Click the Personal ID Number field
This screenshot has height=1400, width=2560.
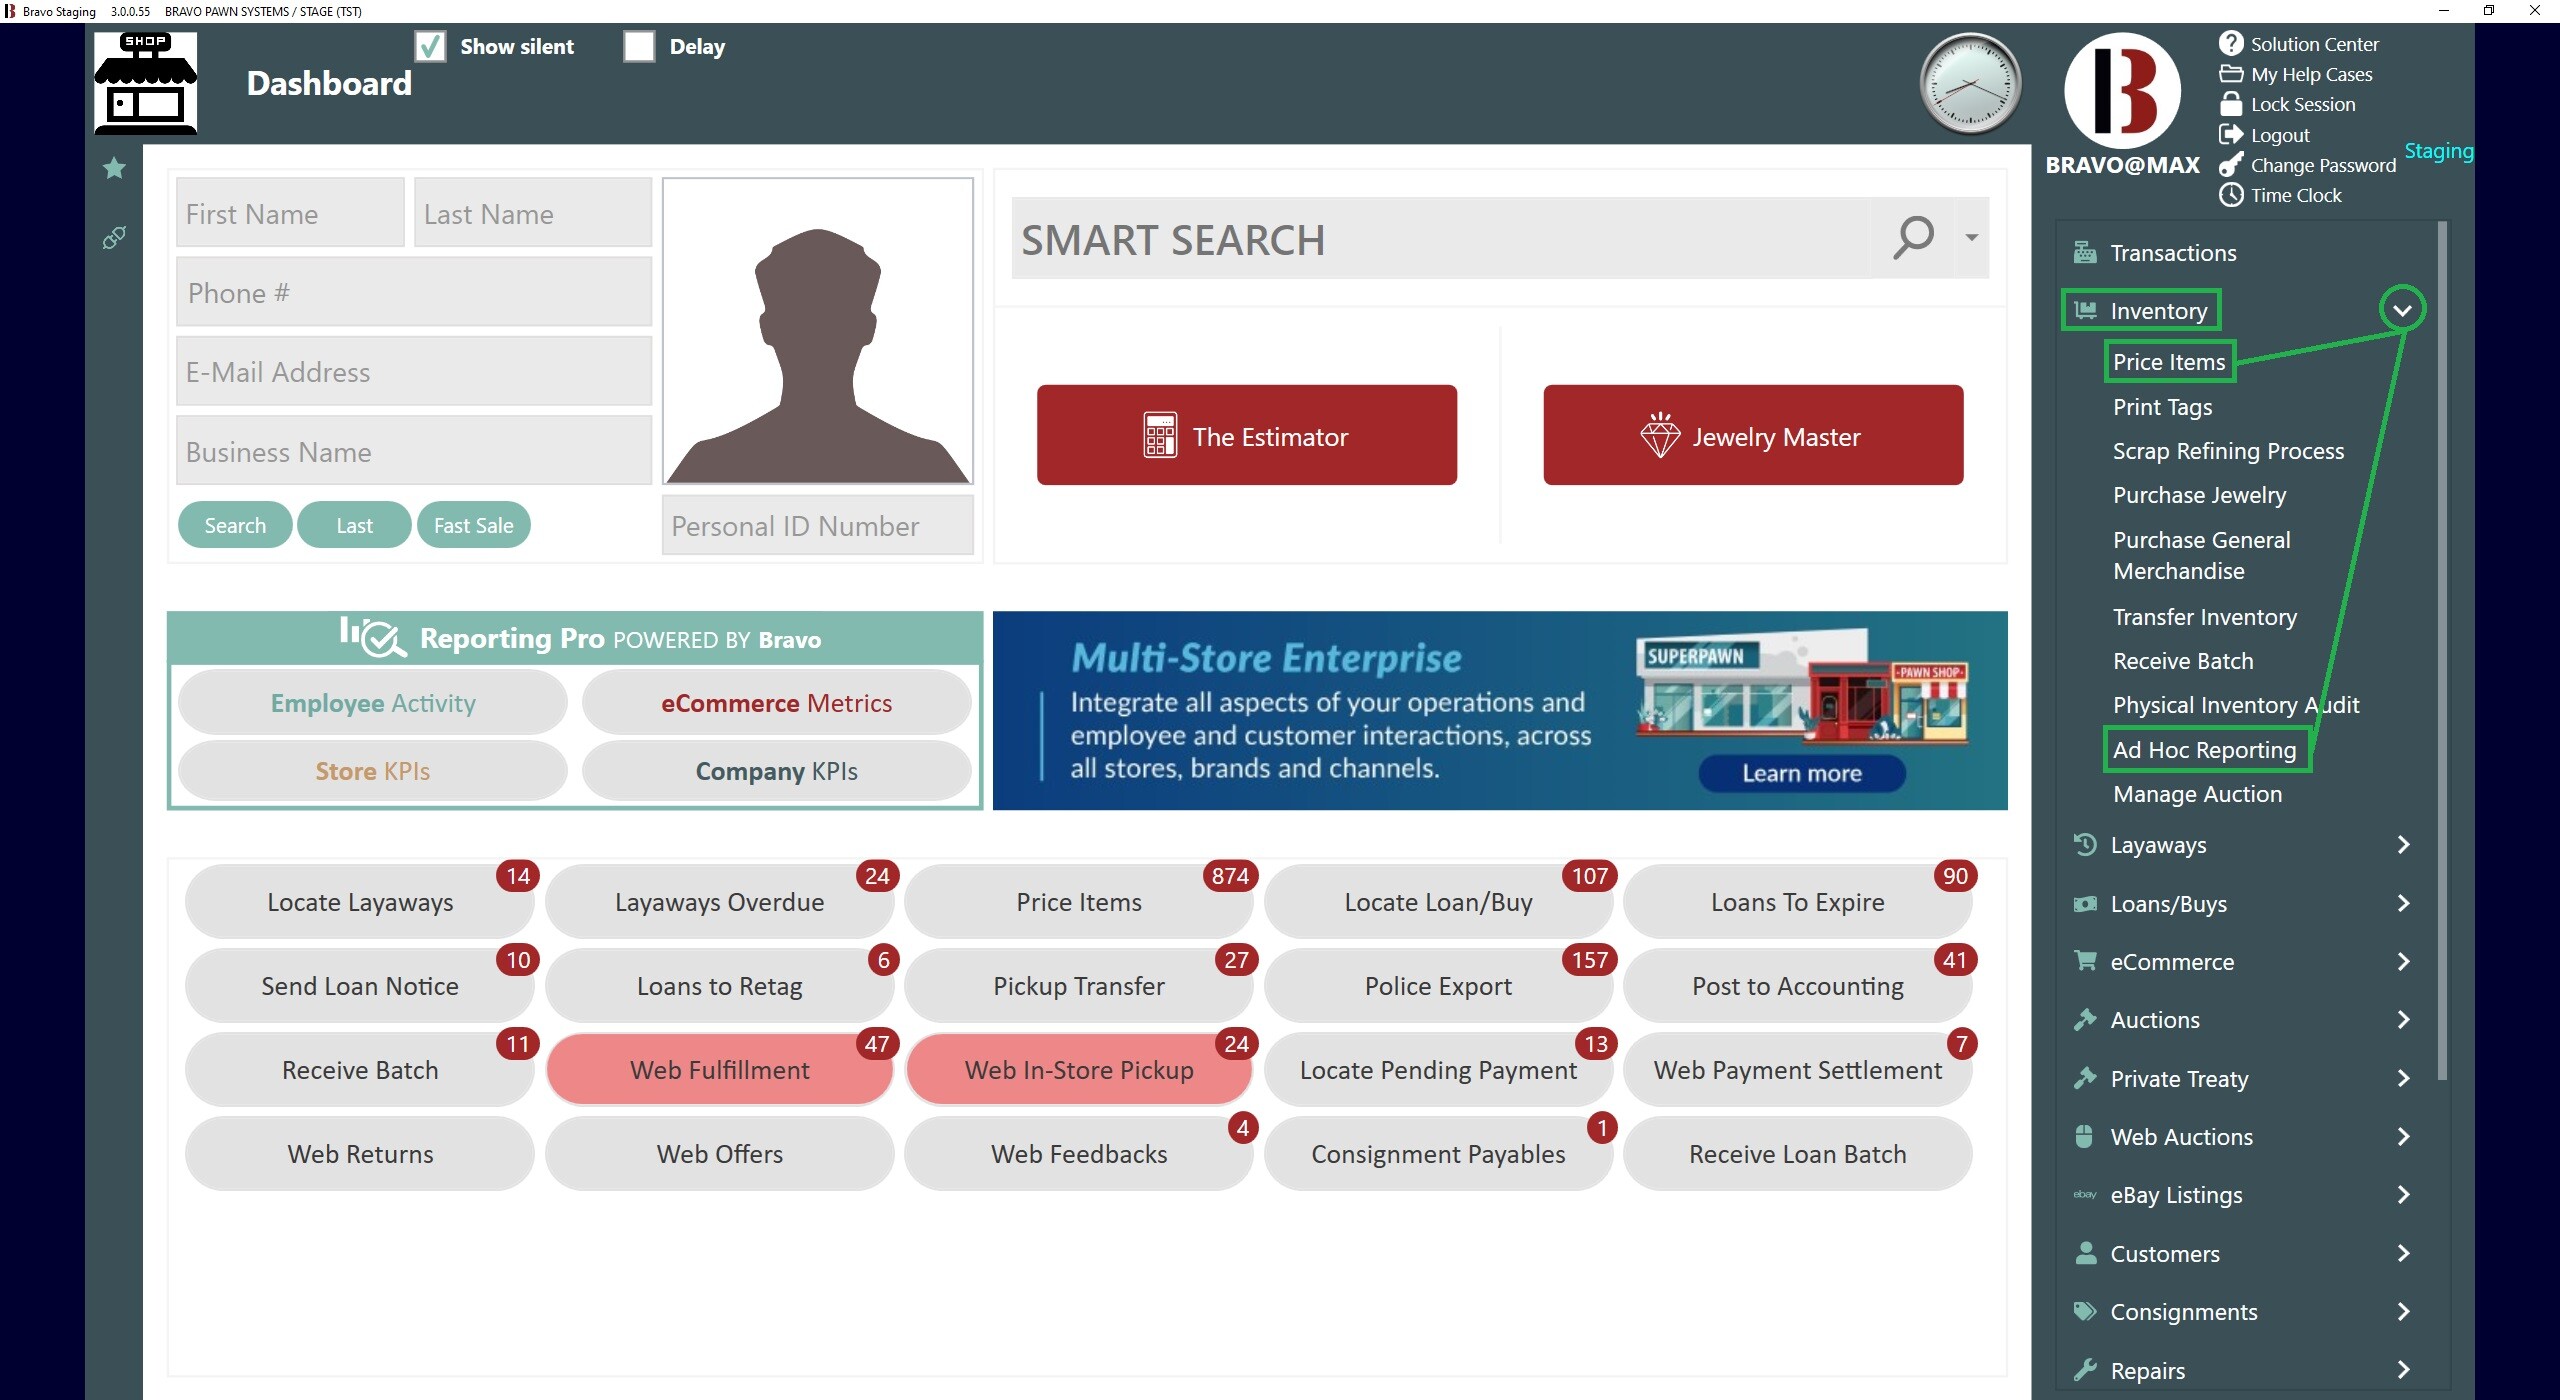(x=817, y=526)
